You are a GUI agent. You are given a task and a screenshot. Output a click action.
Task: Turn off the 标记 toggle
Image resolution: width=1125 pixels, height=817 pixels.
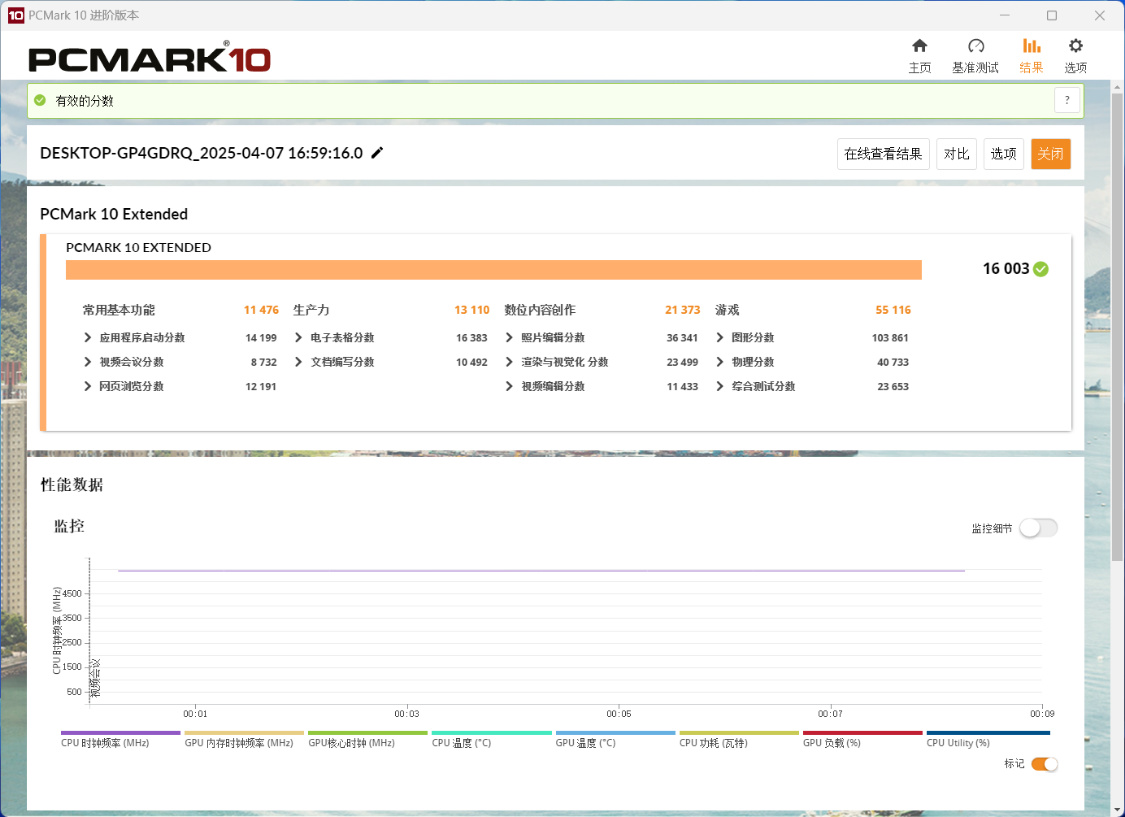1044,764
